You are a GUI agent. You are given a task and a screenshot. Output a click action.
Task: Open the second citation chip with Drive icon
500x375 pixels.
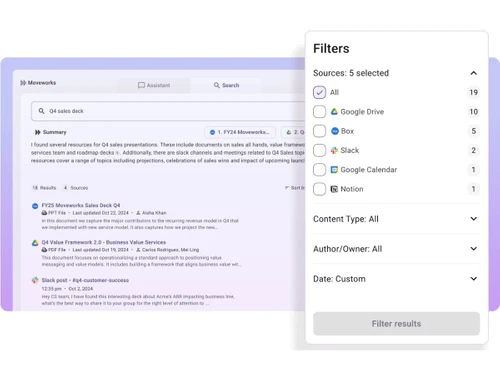(x=294, y=132)
